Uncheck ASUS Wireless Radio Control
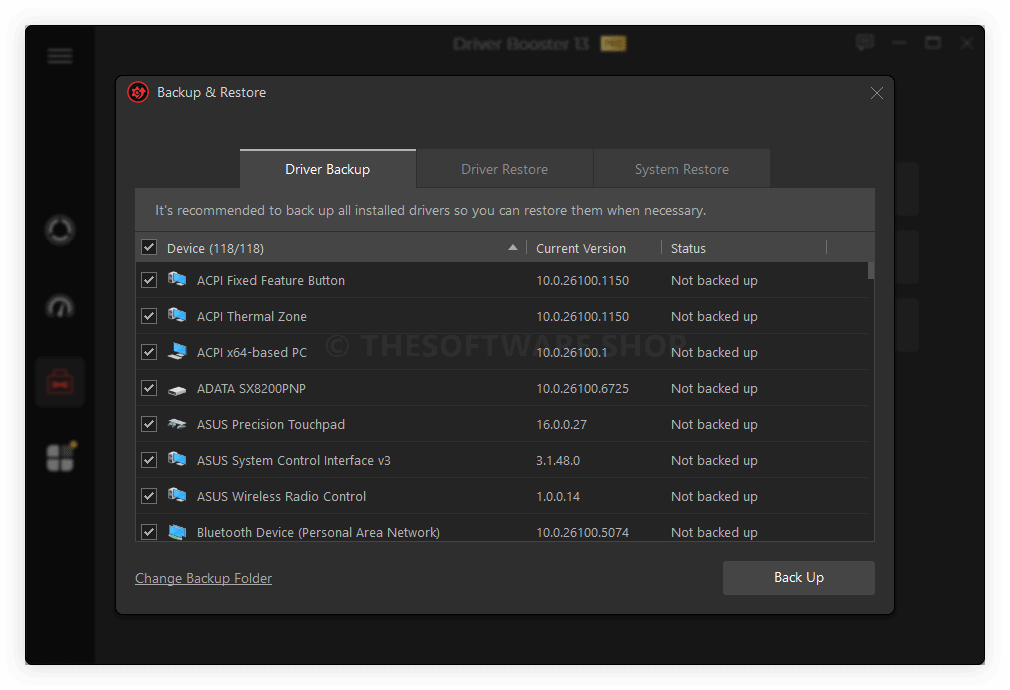The image size is (1010, 690). pyautogui.click(x=149, y=497)
